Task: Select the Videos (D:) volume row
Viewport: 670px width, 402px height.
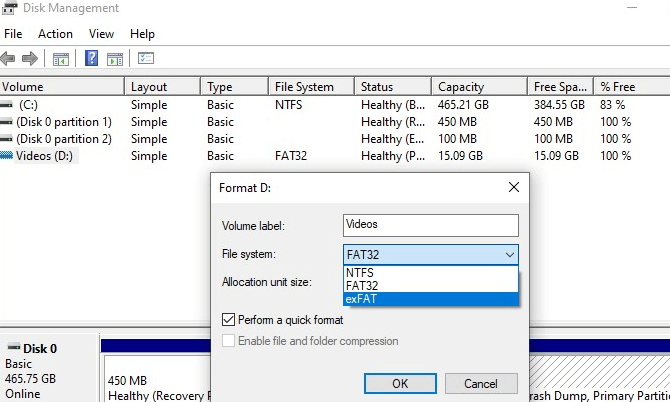Action: pyautogui.click(x=335, y=156)
